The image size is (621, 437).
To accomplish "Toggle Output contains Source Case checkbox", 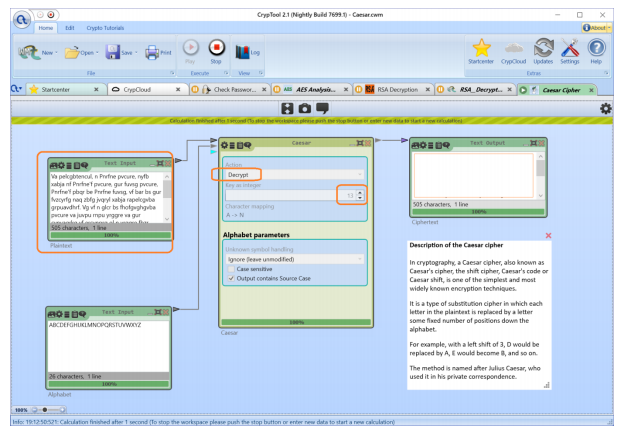I will coord(231,279).
